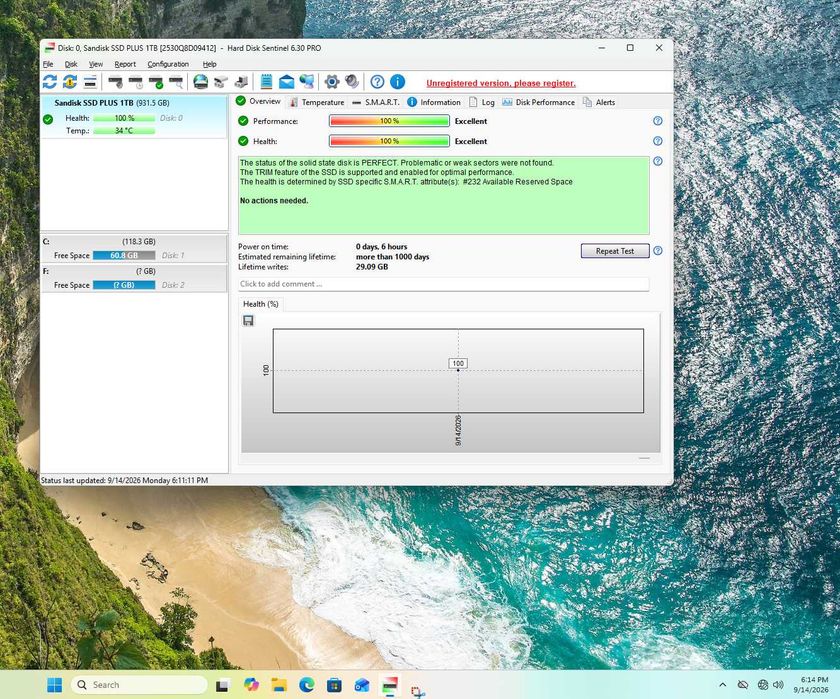
Task: Click the question mark help toolbar icon
Action: coord(377,82)
